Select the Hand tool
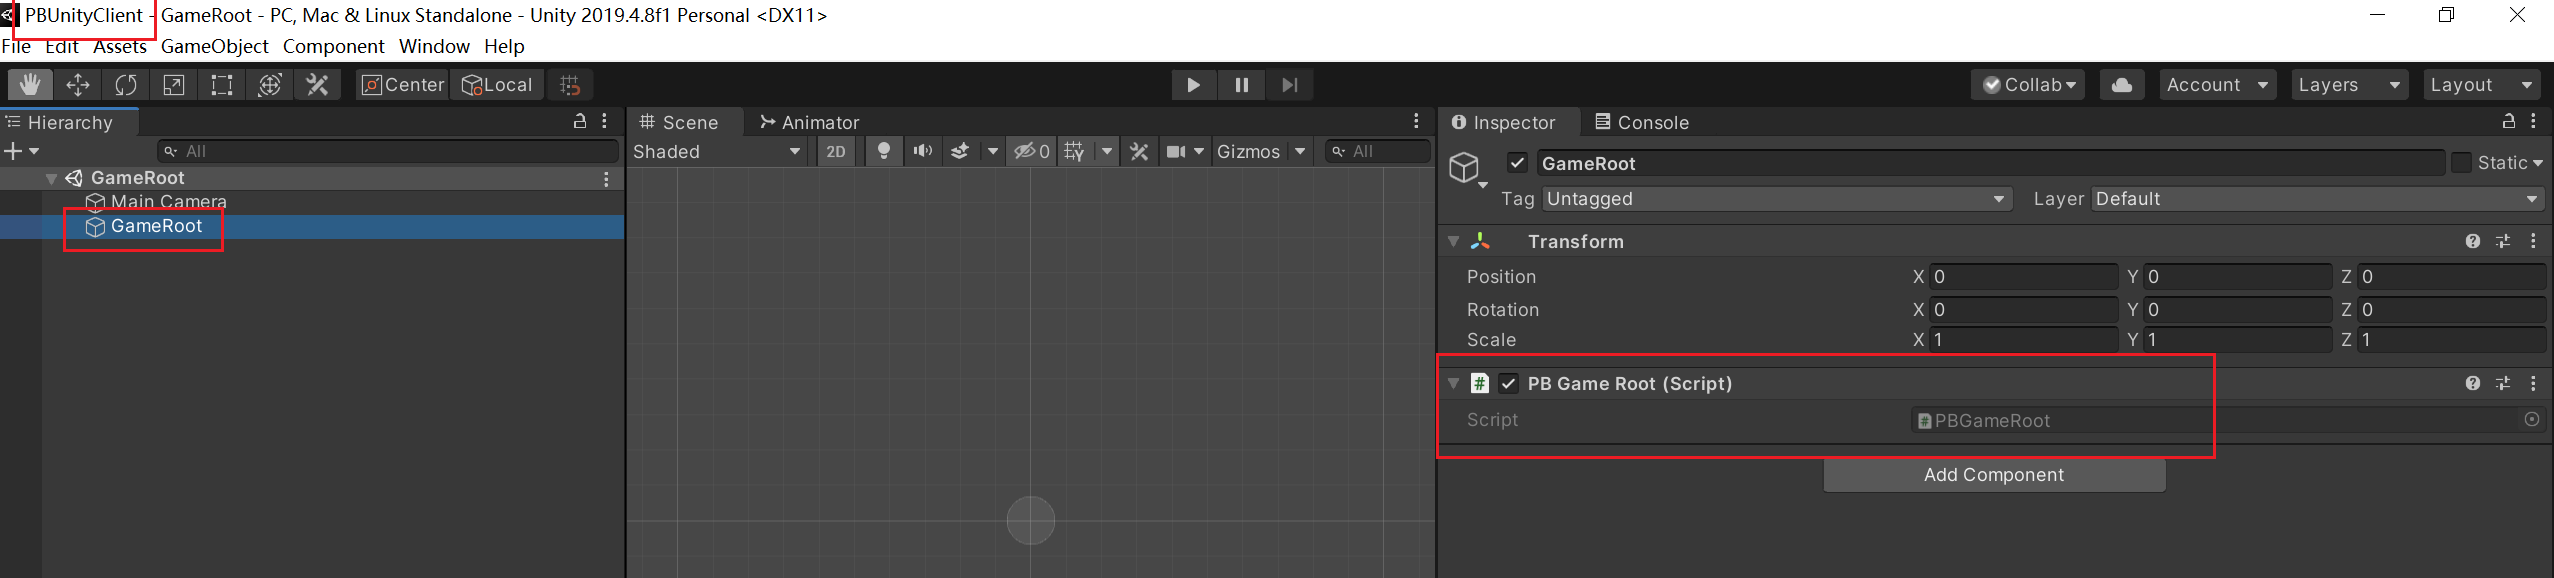The image size is (2554, 578). 30,85
